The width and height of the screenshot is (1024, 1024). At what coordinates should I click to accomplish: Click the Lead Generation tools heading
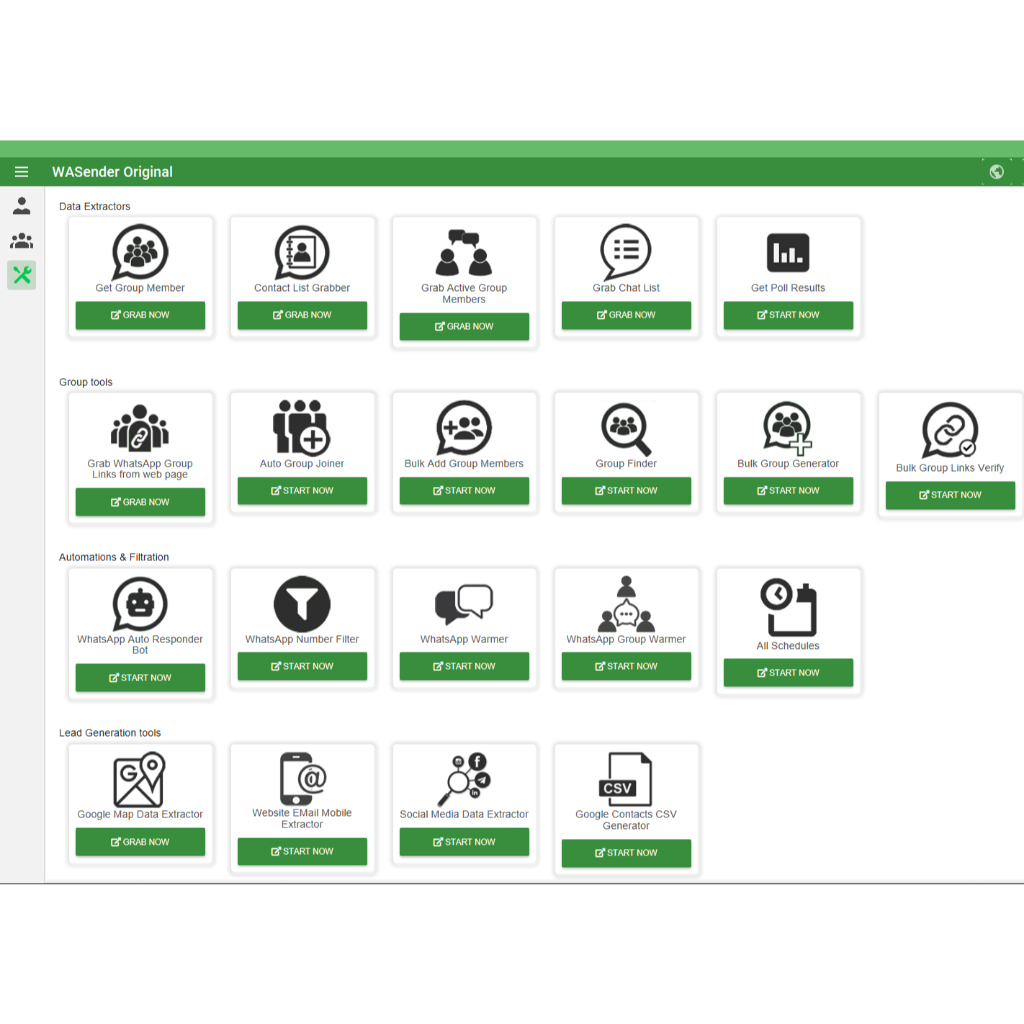coord(110,733)
